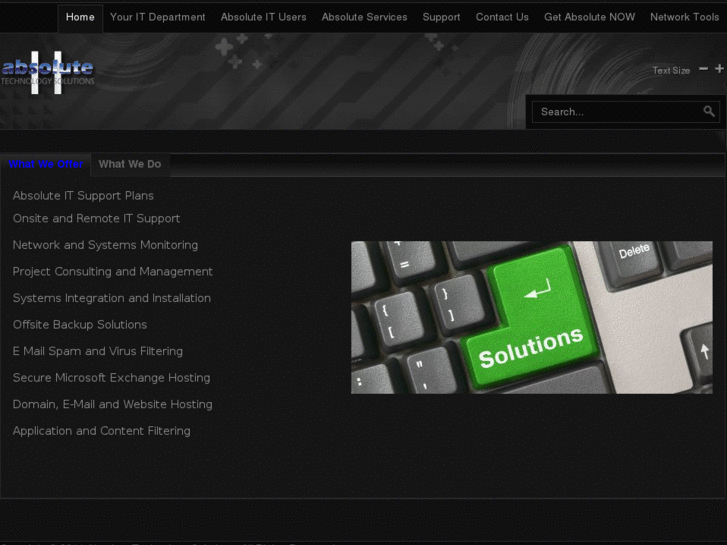Switch to What We Do tab
Screen dimensions: 727x545
130,164
